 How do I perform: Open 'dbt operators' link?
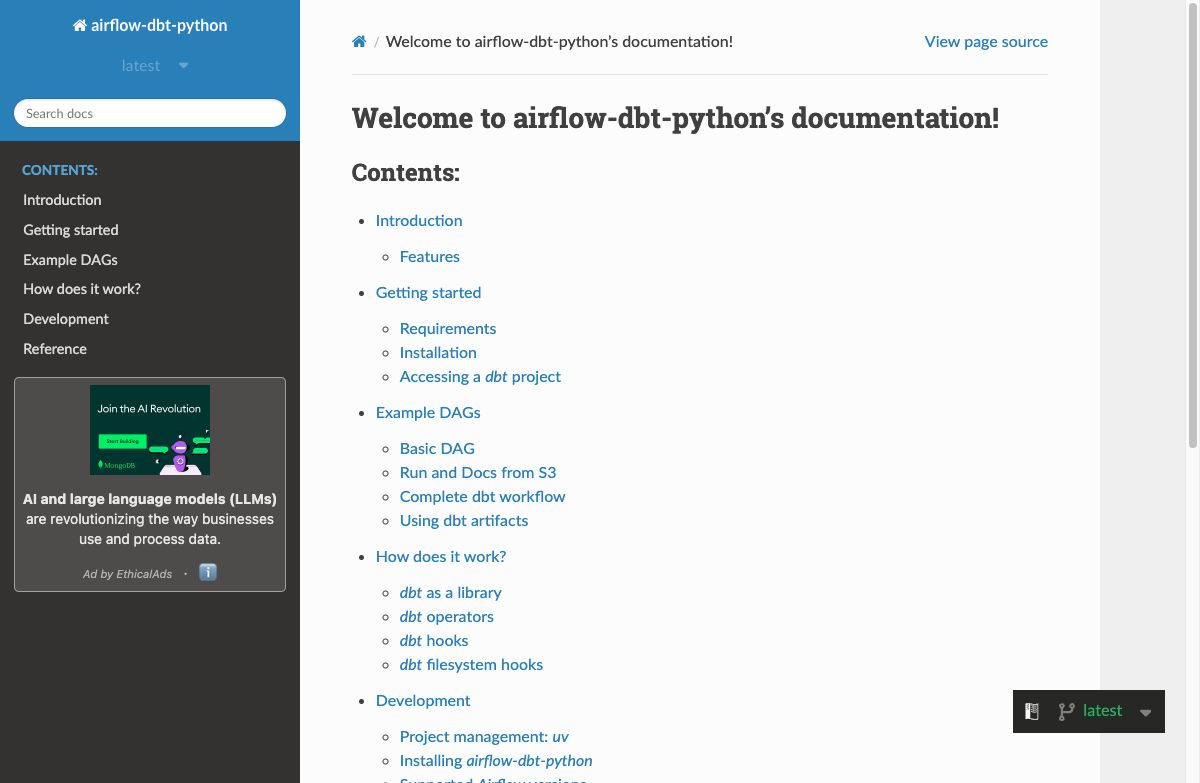click(447, 617)
